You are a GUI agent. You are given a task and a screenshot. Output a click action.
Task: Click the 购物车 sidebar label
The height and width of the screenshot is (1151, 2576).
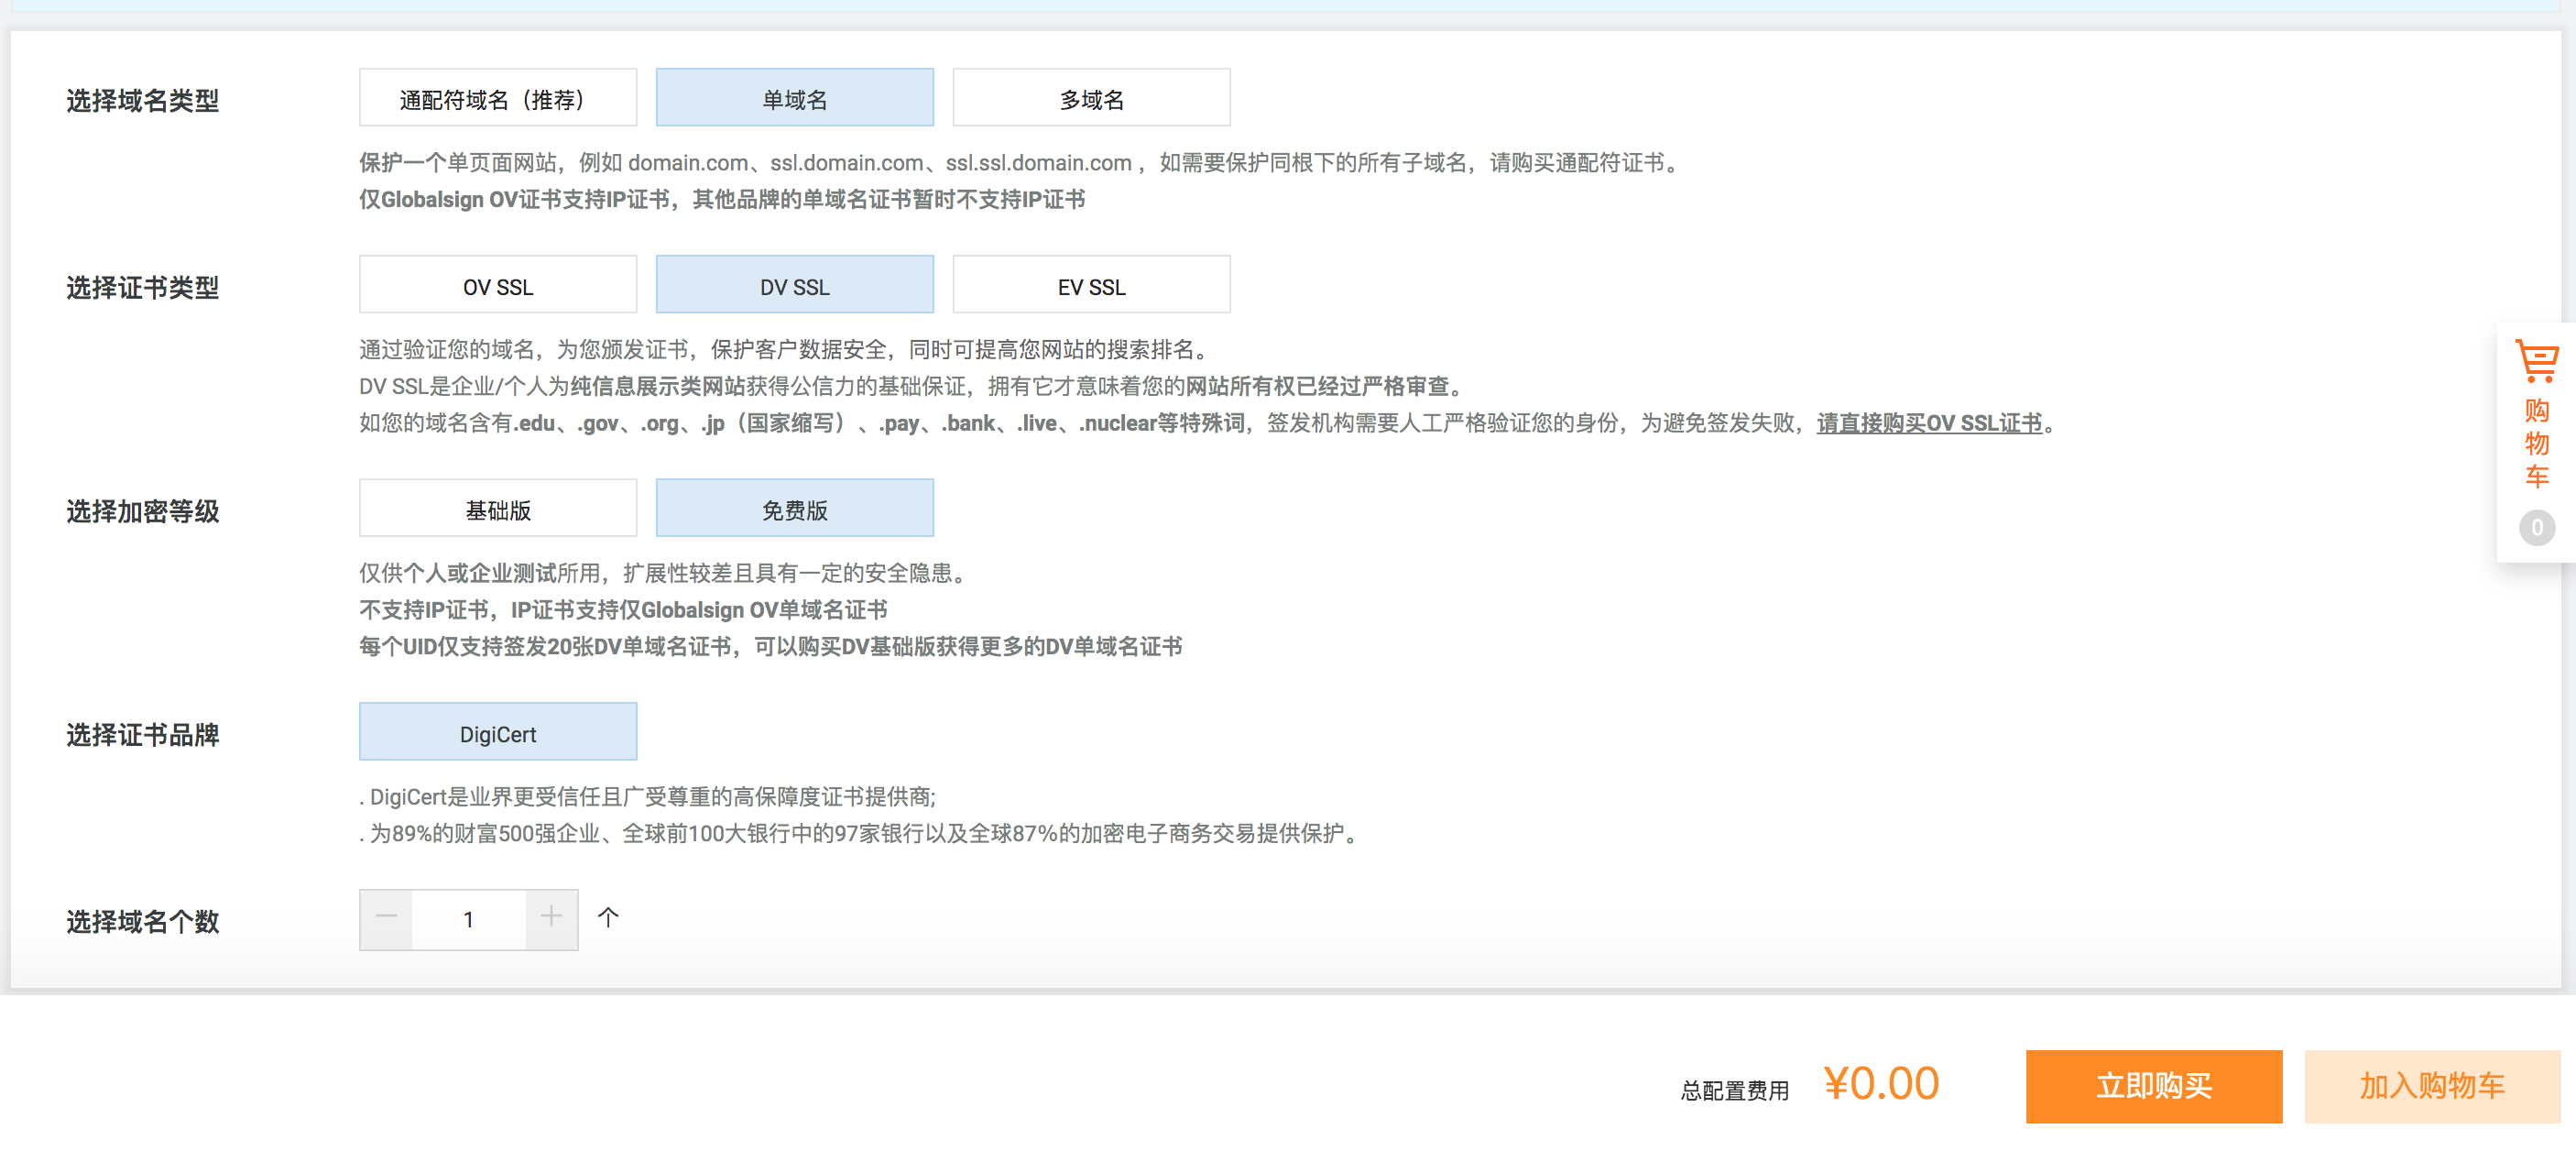(x=2536, y=443)
